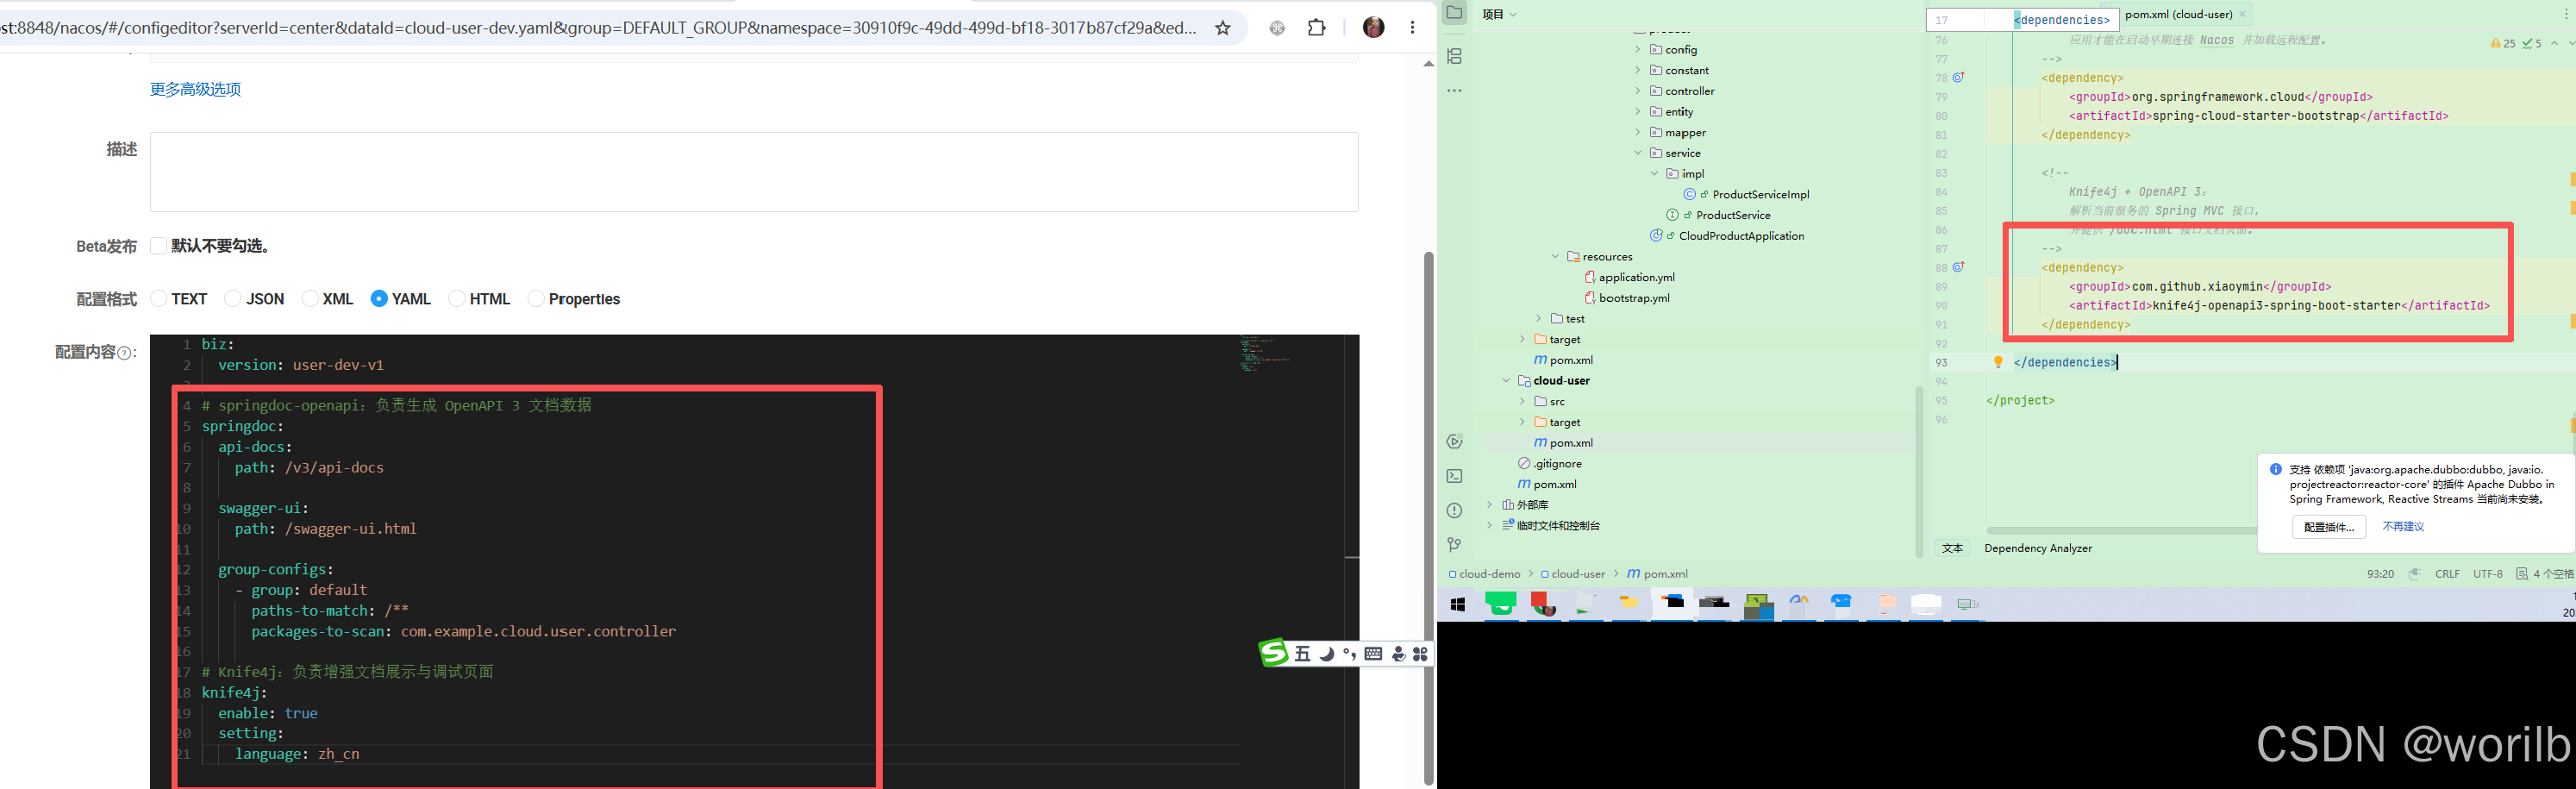Click the 4 个空格 indent setting

pos(2545,574)
